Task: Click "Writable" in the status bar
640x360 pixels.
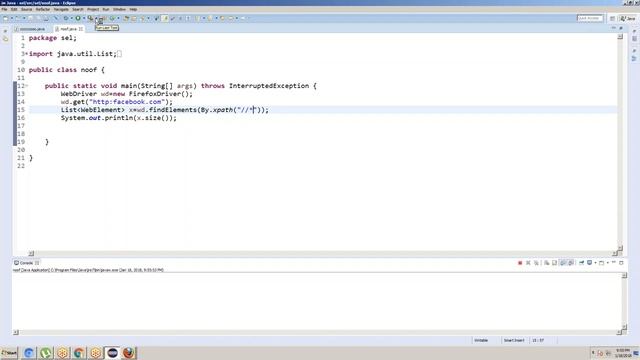Action: (481, 340)
